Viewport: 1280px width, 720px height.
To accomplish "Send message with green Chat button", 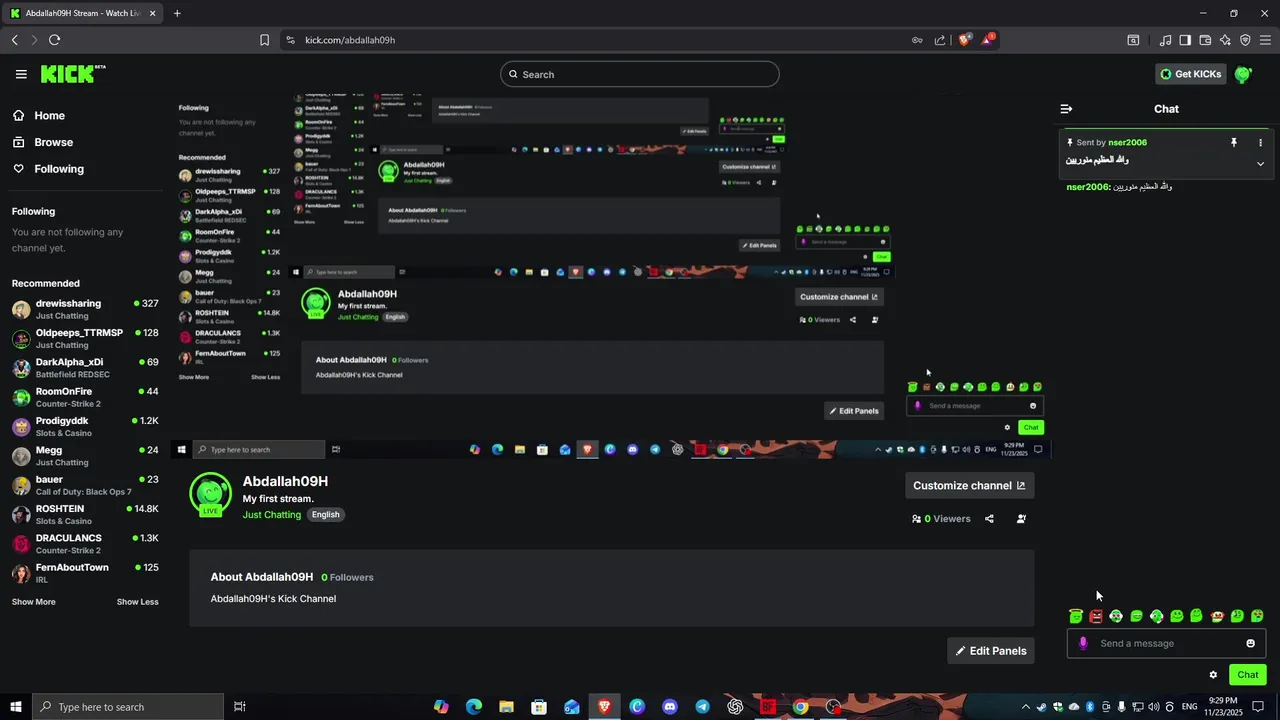I will 1247,675.
